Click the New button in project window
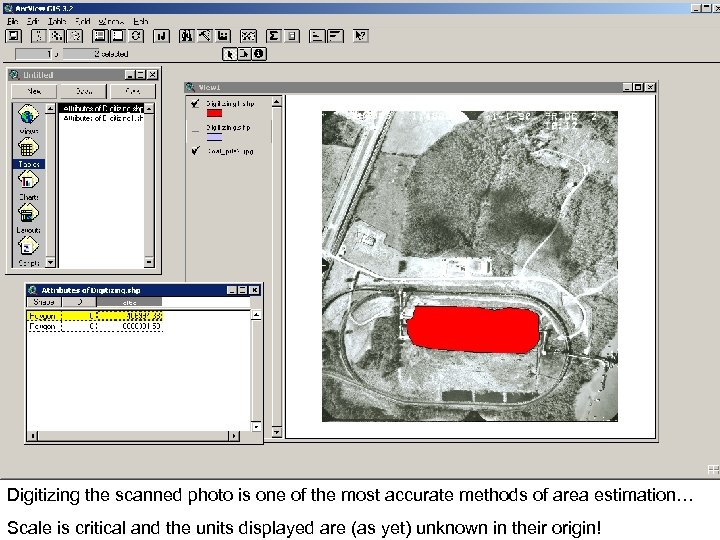This screenshot has height=540, width=720. pos(34,91)
